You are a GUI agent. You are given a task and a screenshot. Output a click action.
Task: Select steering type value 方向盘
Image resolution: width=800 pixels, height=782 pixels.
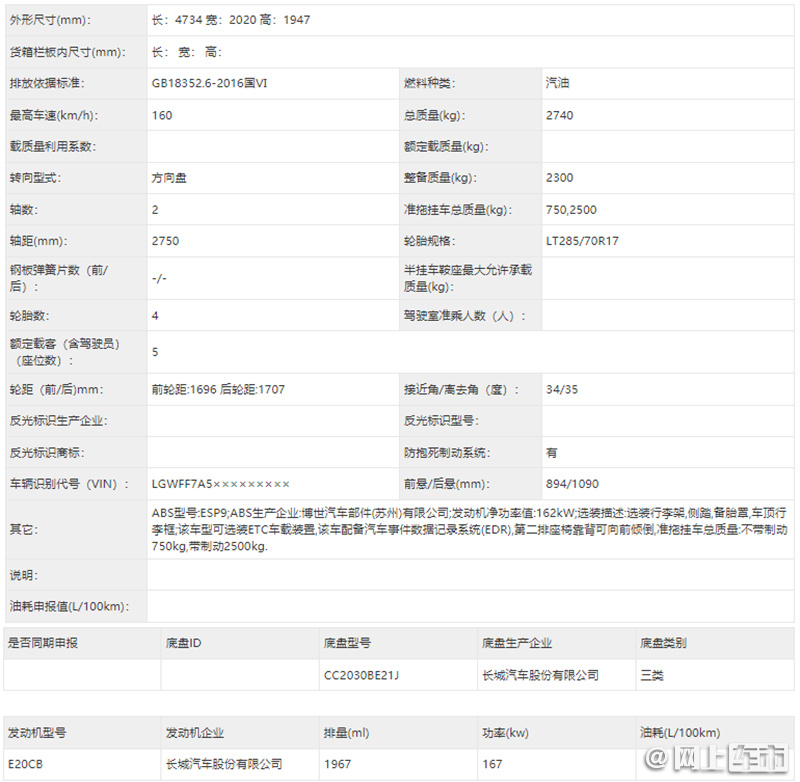click(x=169, y=178)
